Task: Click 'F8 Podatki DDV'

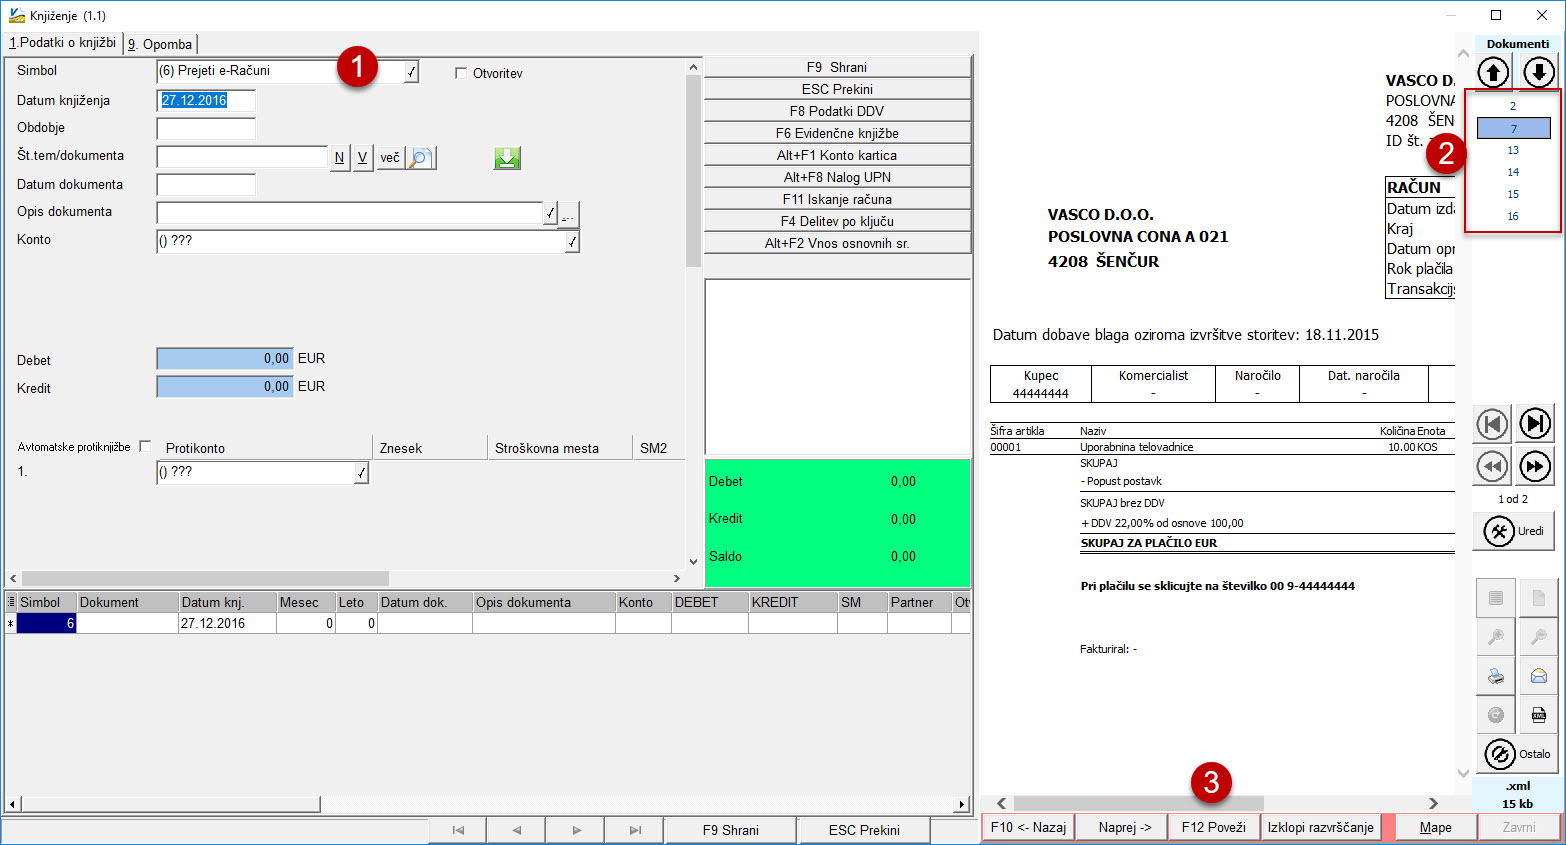Action: click(x=837, y=111)
